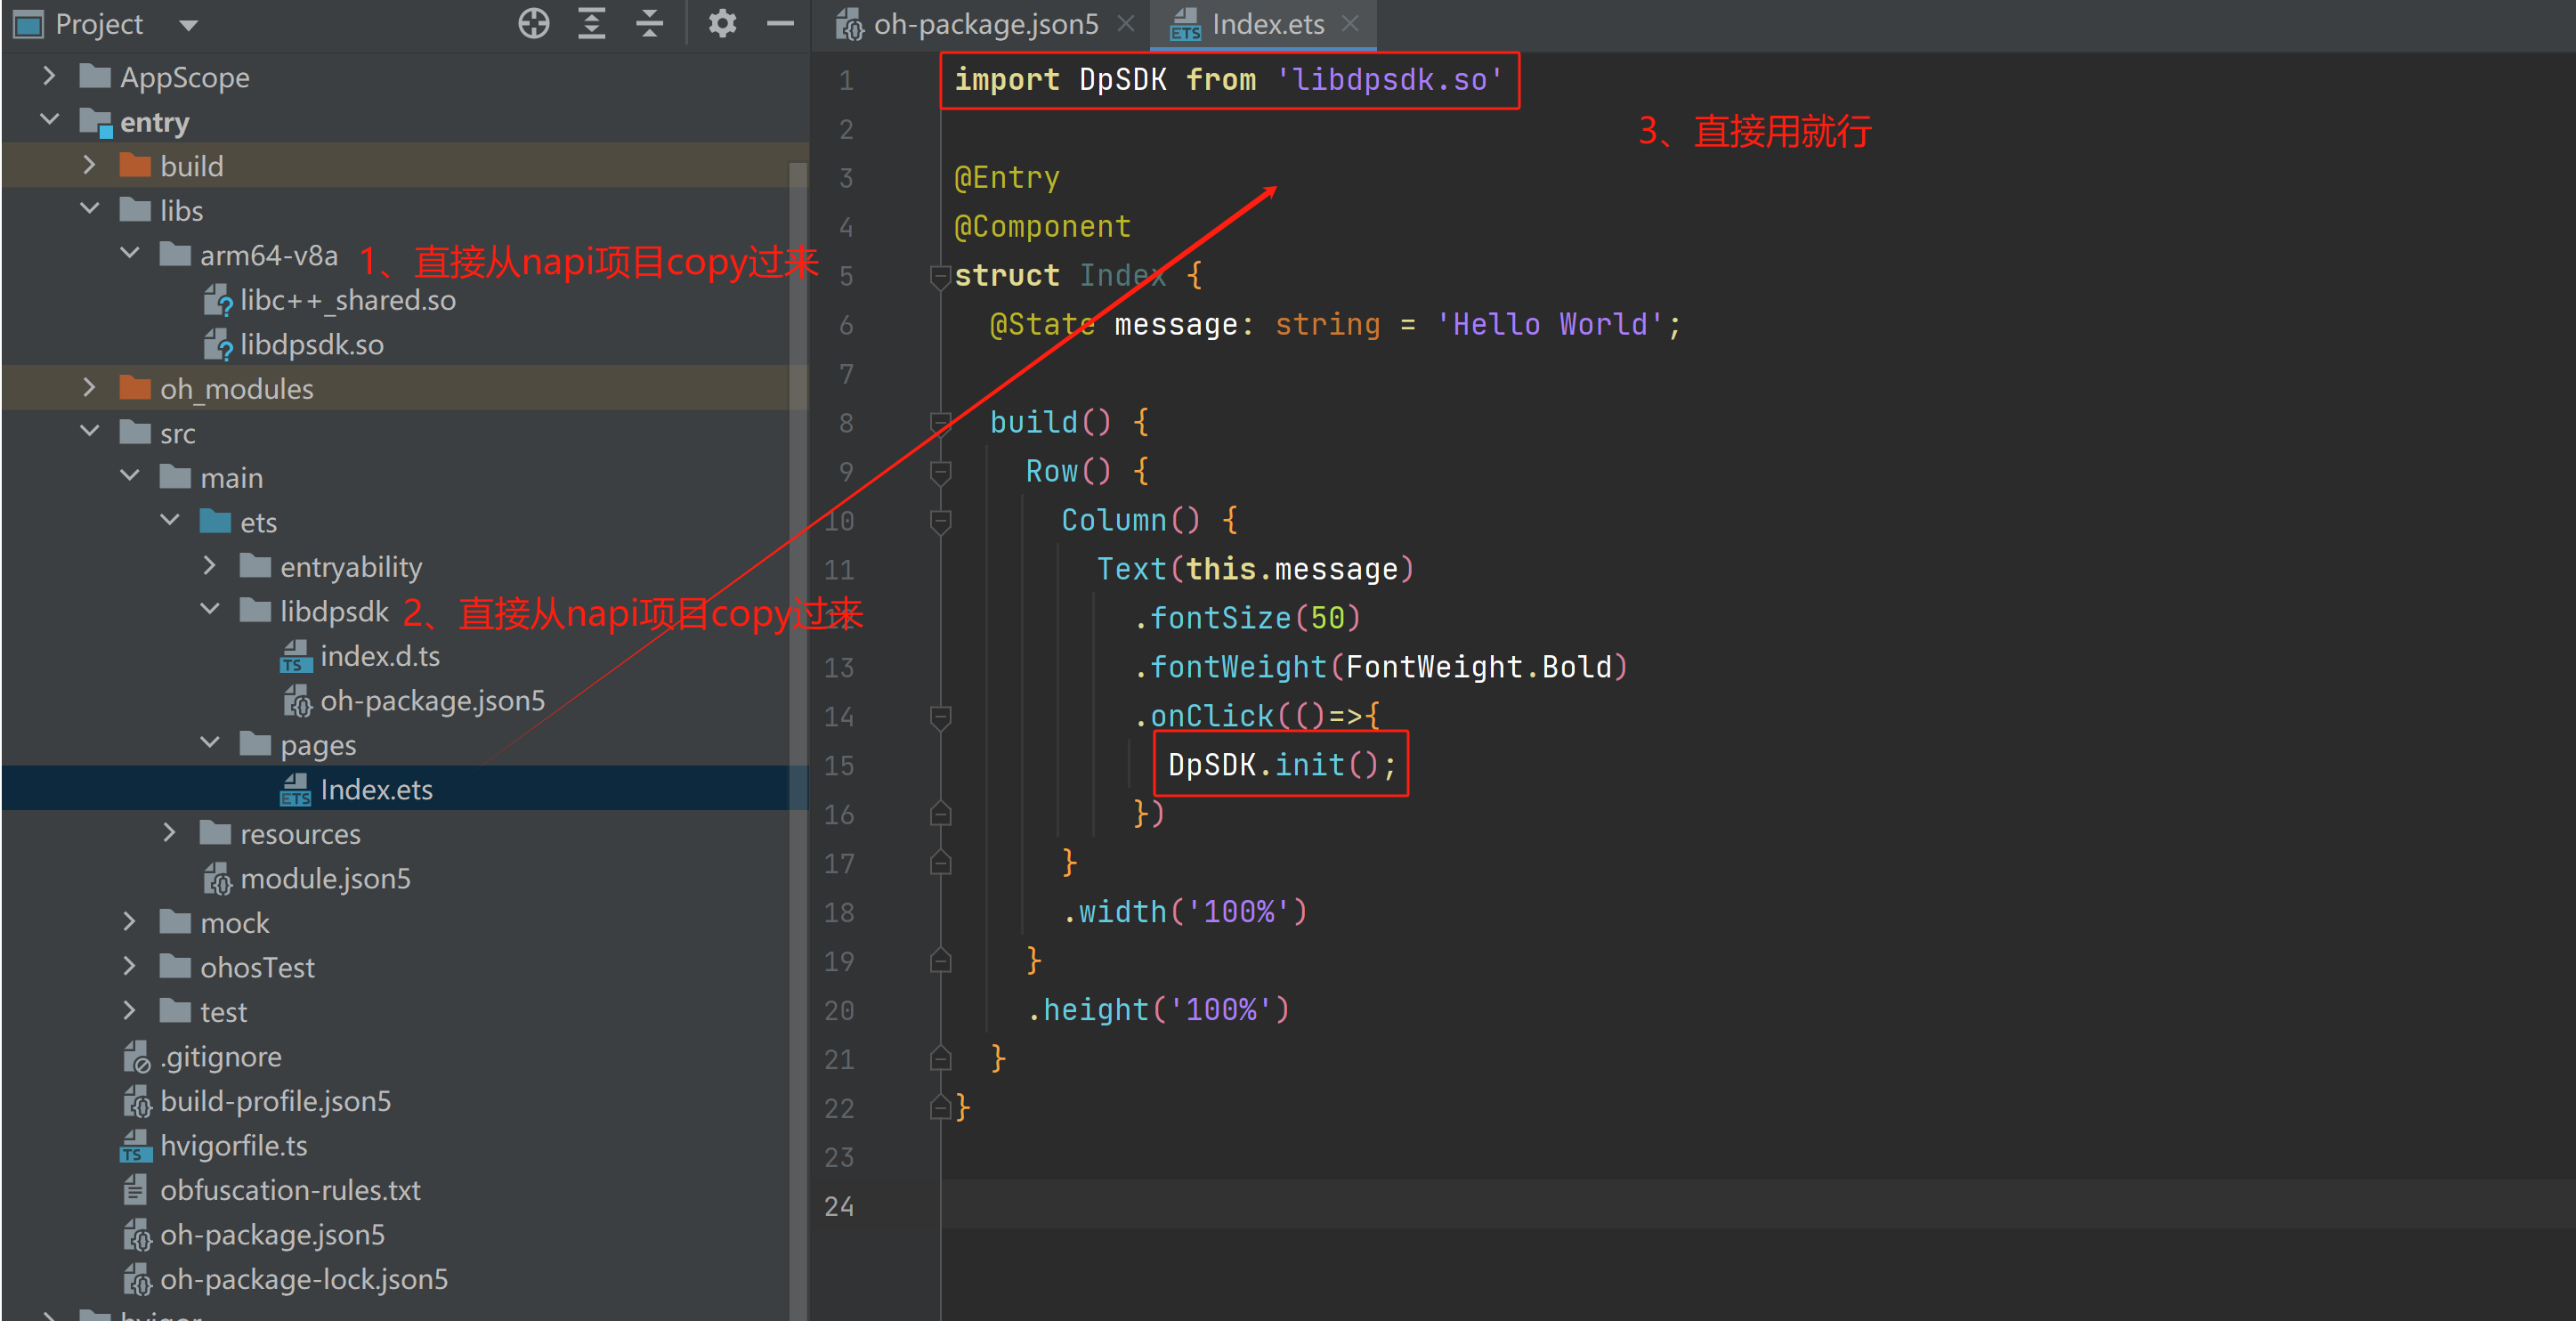Click the locate/select opened file crosshair icon

pyautogui.click(x=534, y=23)
